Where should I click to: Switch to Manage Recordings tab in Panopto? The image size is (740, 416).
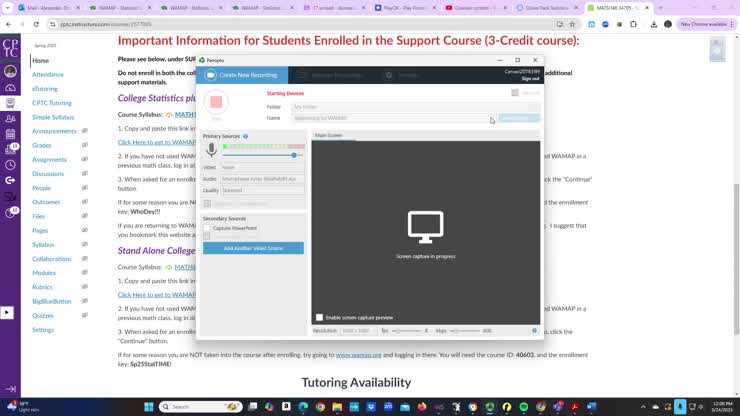pos(331,75)
